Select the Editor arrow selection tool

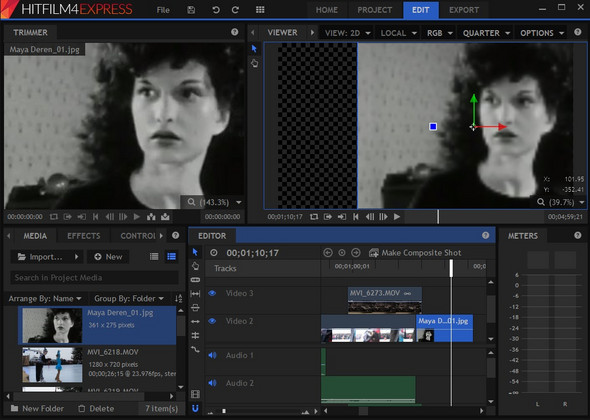coord(195,251)
